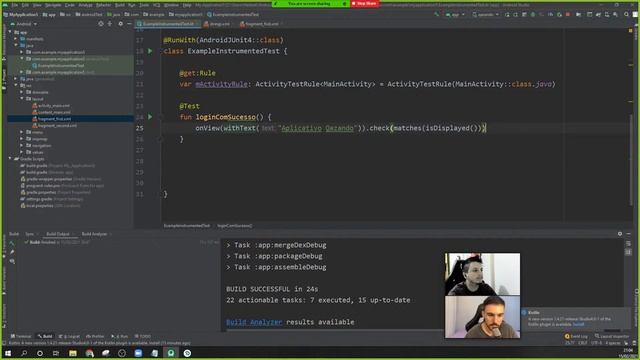Run loginComSucesso test from gutter icon
640x360 pixels.
click(150, 117)
